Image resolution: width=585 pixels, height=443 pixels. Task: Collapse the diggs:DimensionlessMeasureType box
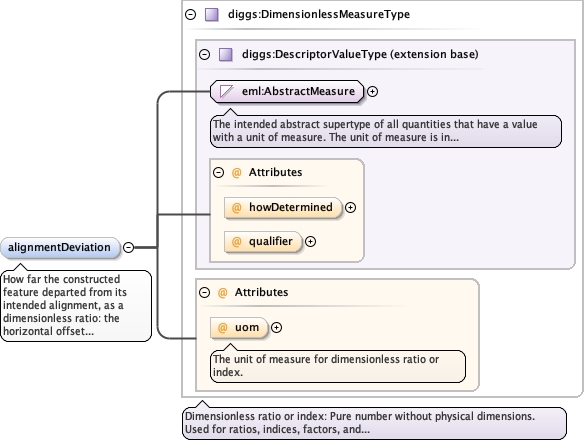191,15
